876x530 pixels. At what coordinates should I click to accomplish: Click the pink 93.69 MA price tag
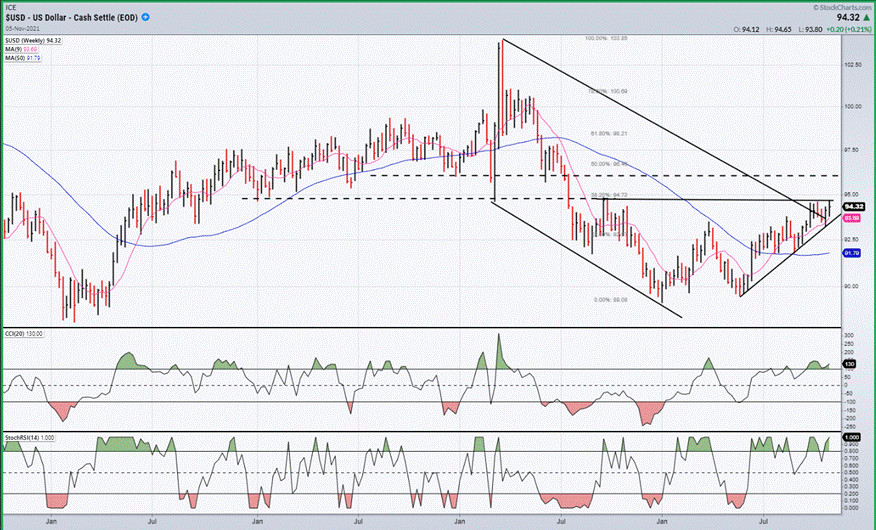pos(852,217)
